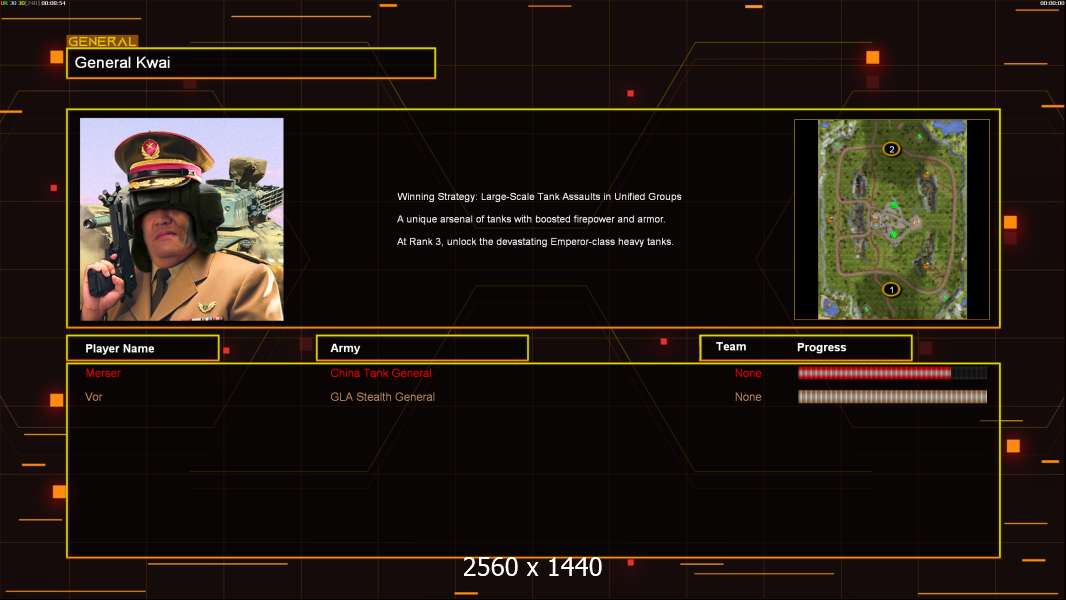The width and height of the screenshot is (1066, 600).
Task: Click Merser's team value None
Action: 748,373
